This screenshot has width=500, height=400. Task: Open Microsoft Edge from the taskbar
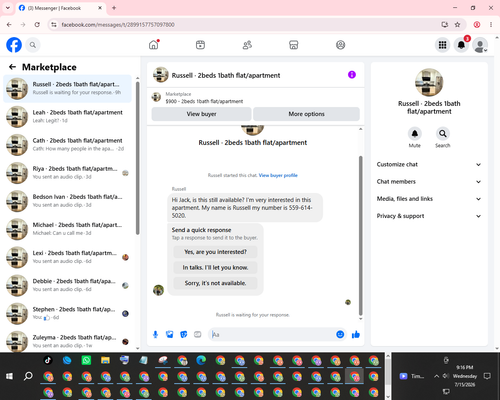point(201,360)
